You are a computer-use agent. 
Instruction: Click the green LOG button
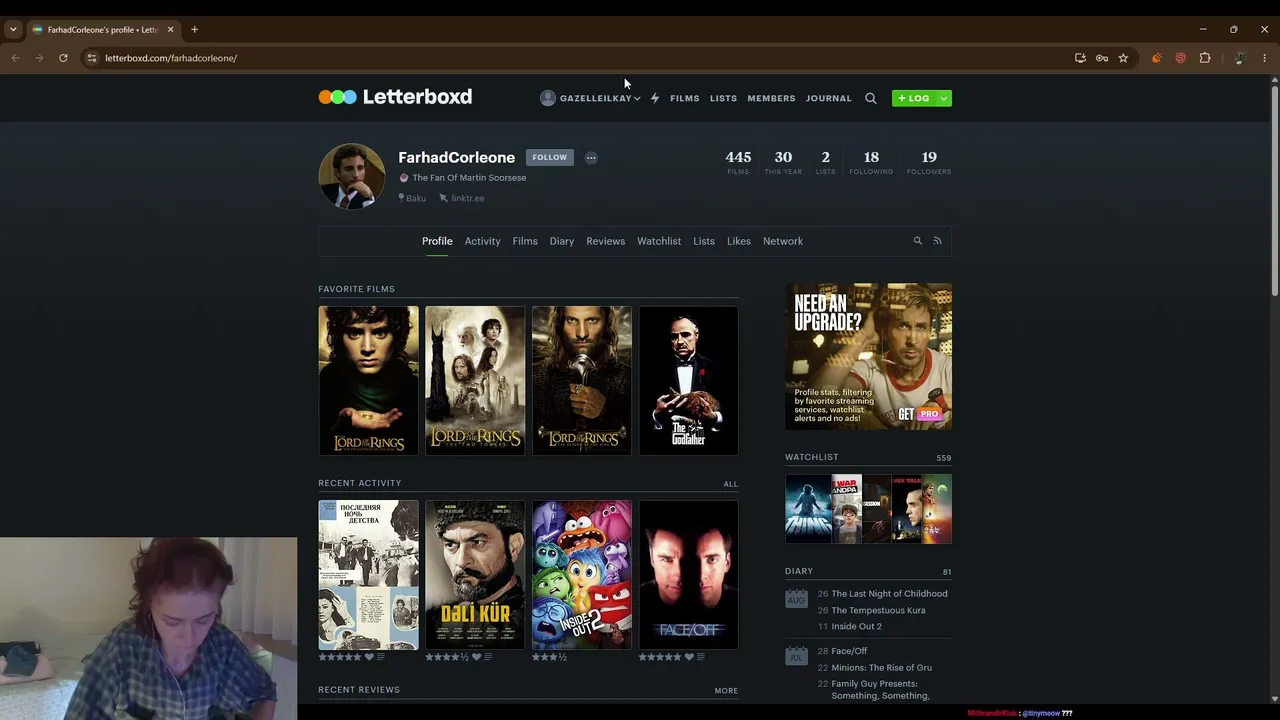click(x=914, y=98)
